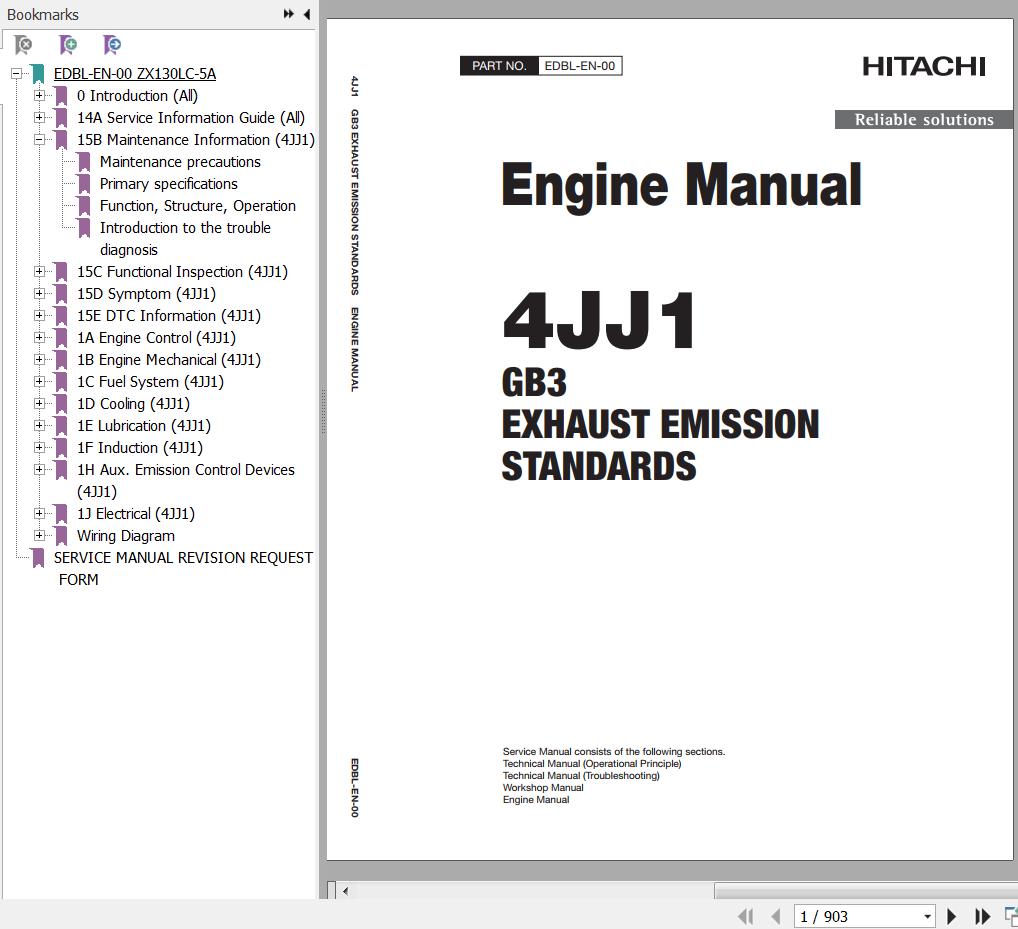The height and width of the screenshot is (929, 1018).
Task: Click the Reliable solutions banner text
Action: tap(924, 119)
